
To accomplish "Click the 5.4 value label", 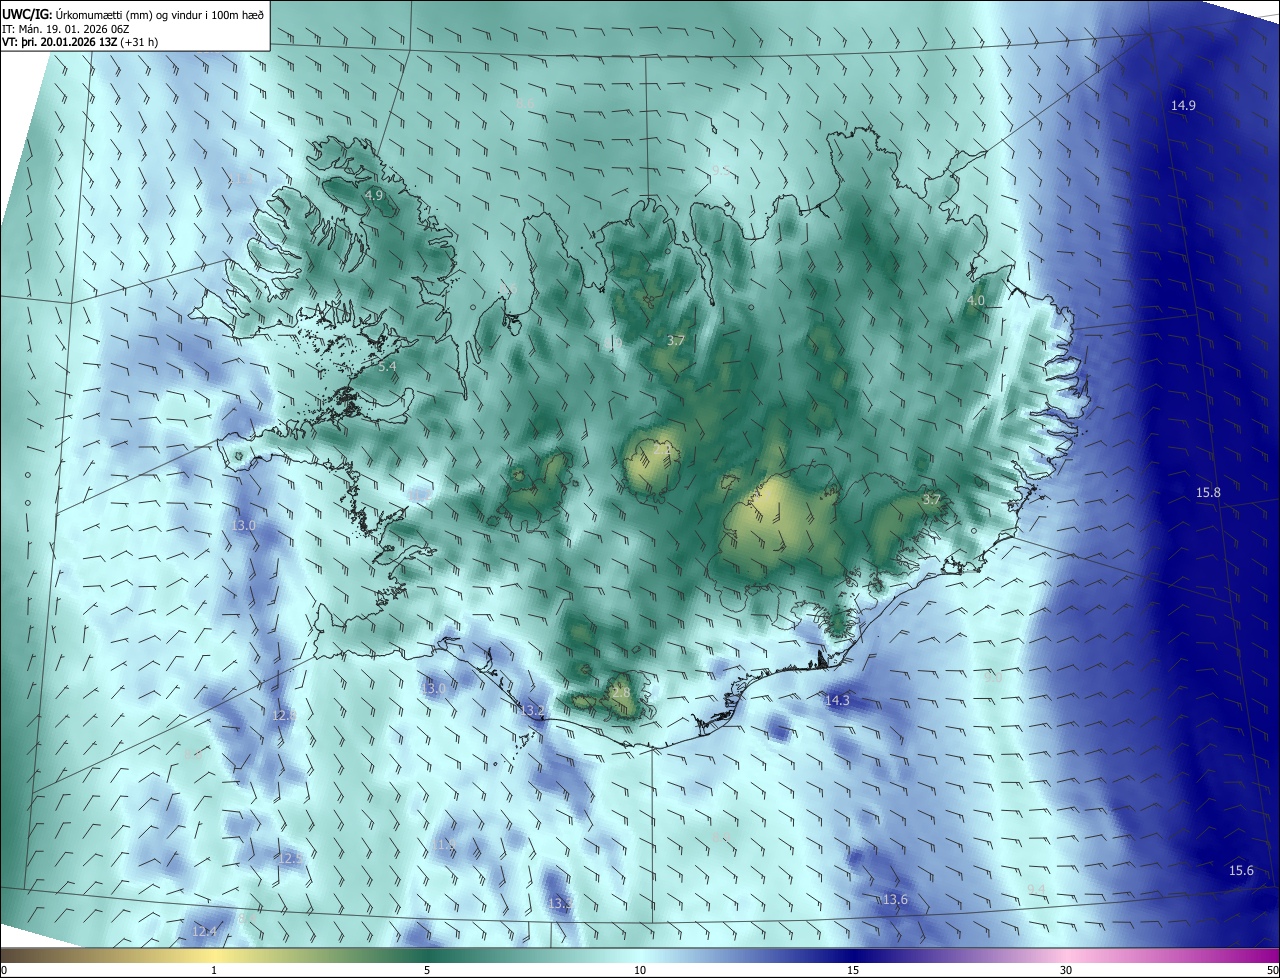I will point(388,367).
